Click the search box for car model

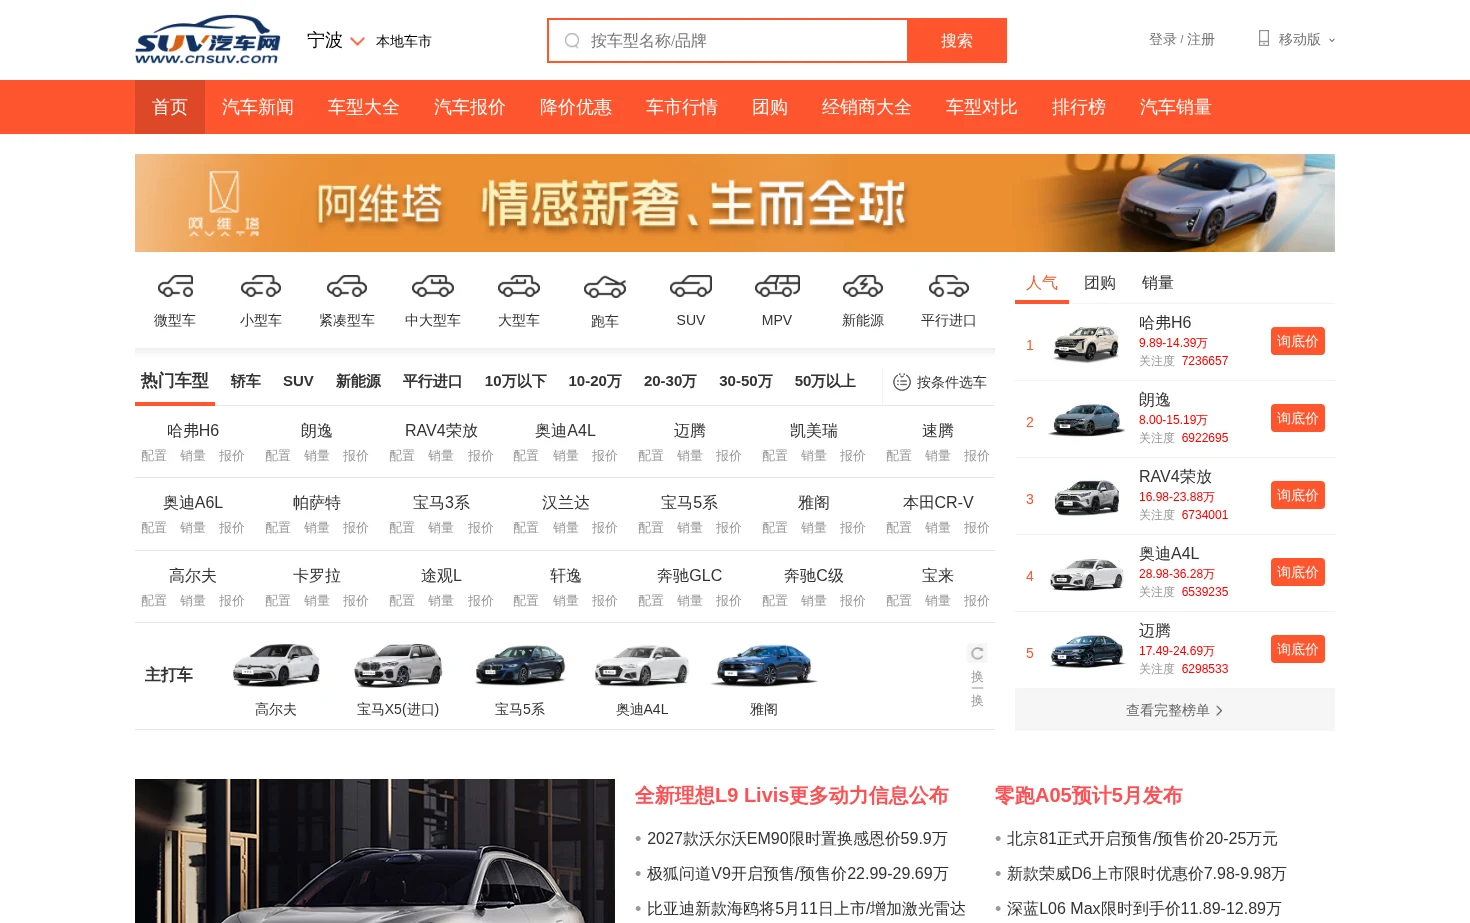tap(728, 41)
